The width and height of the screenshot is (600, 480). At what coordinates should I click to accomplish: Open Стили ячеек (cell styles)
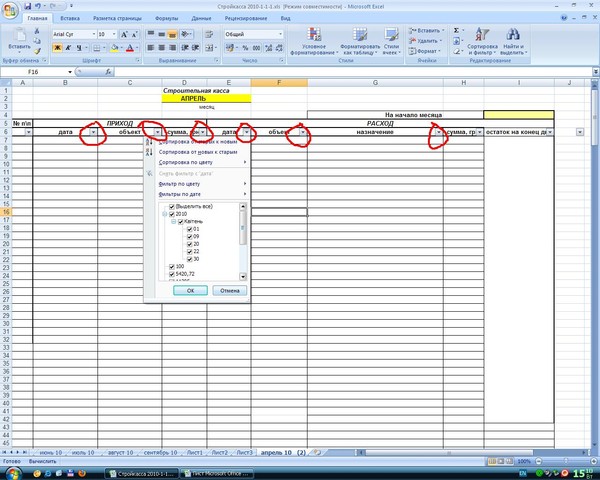coord(391,41)
